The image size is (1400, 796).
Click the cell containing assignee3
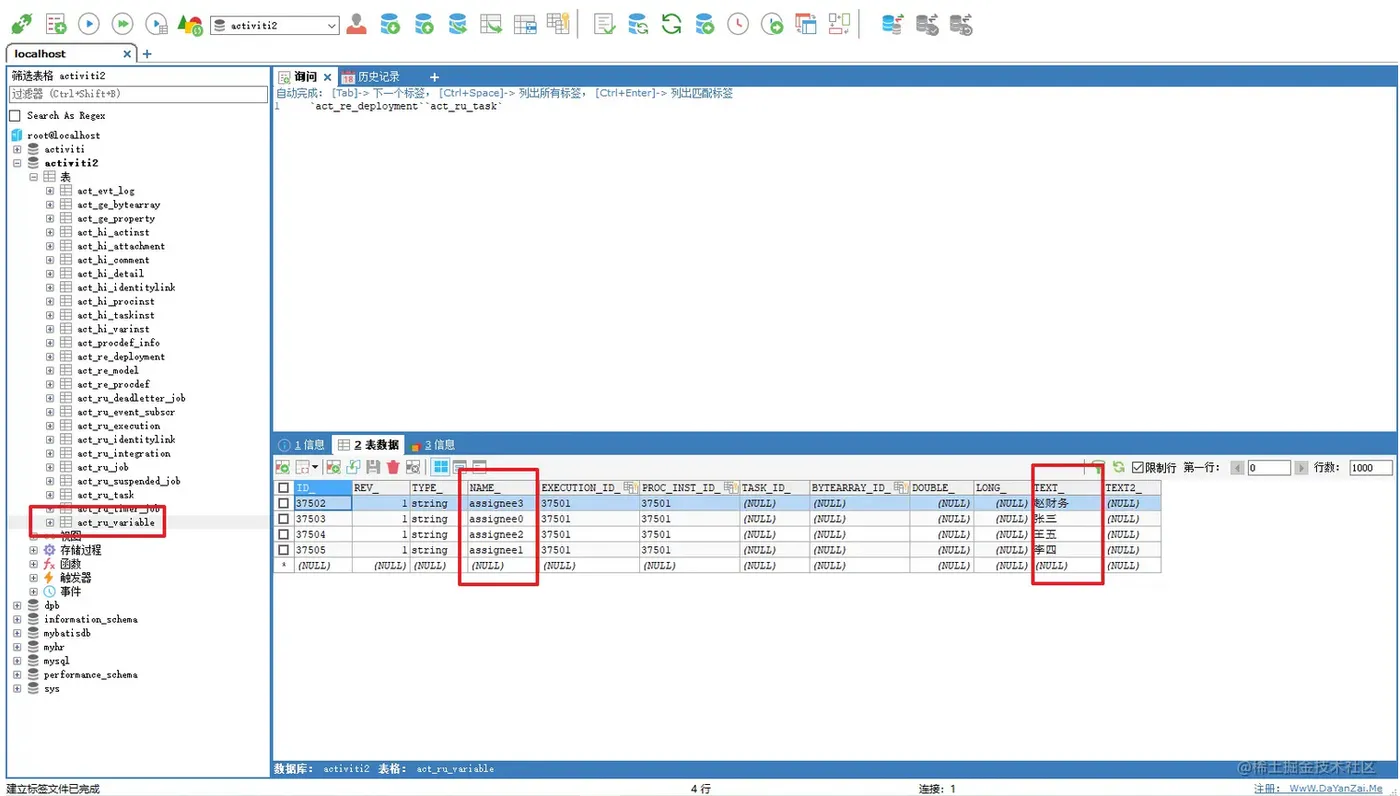[503, 504]
